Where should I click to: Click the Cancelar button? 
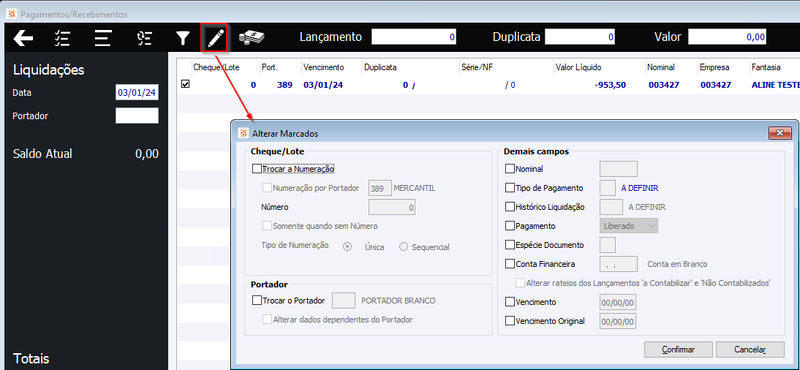750,350
